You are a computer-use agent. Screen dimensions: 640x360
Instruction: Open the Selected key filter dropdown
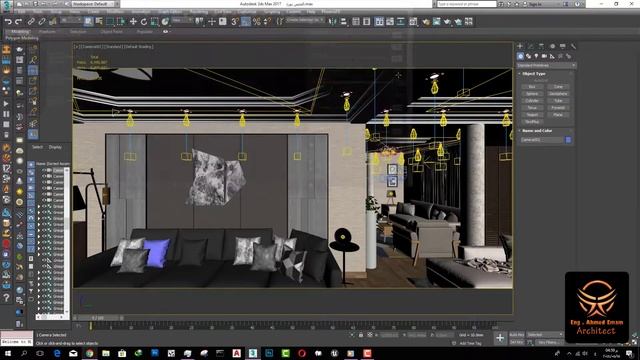544,335
